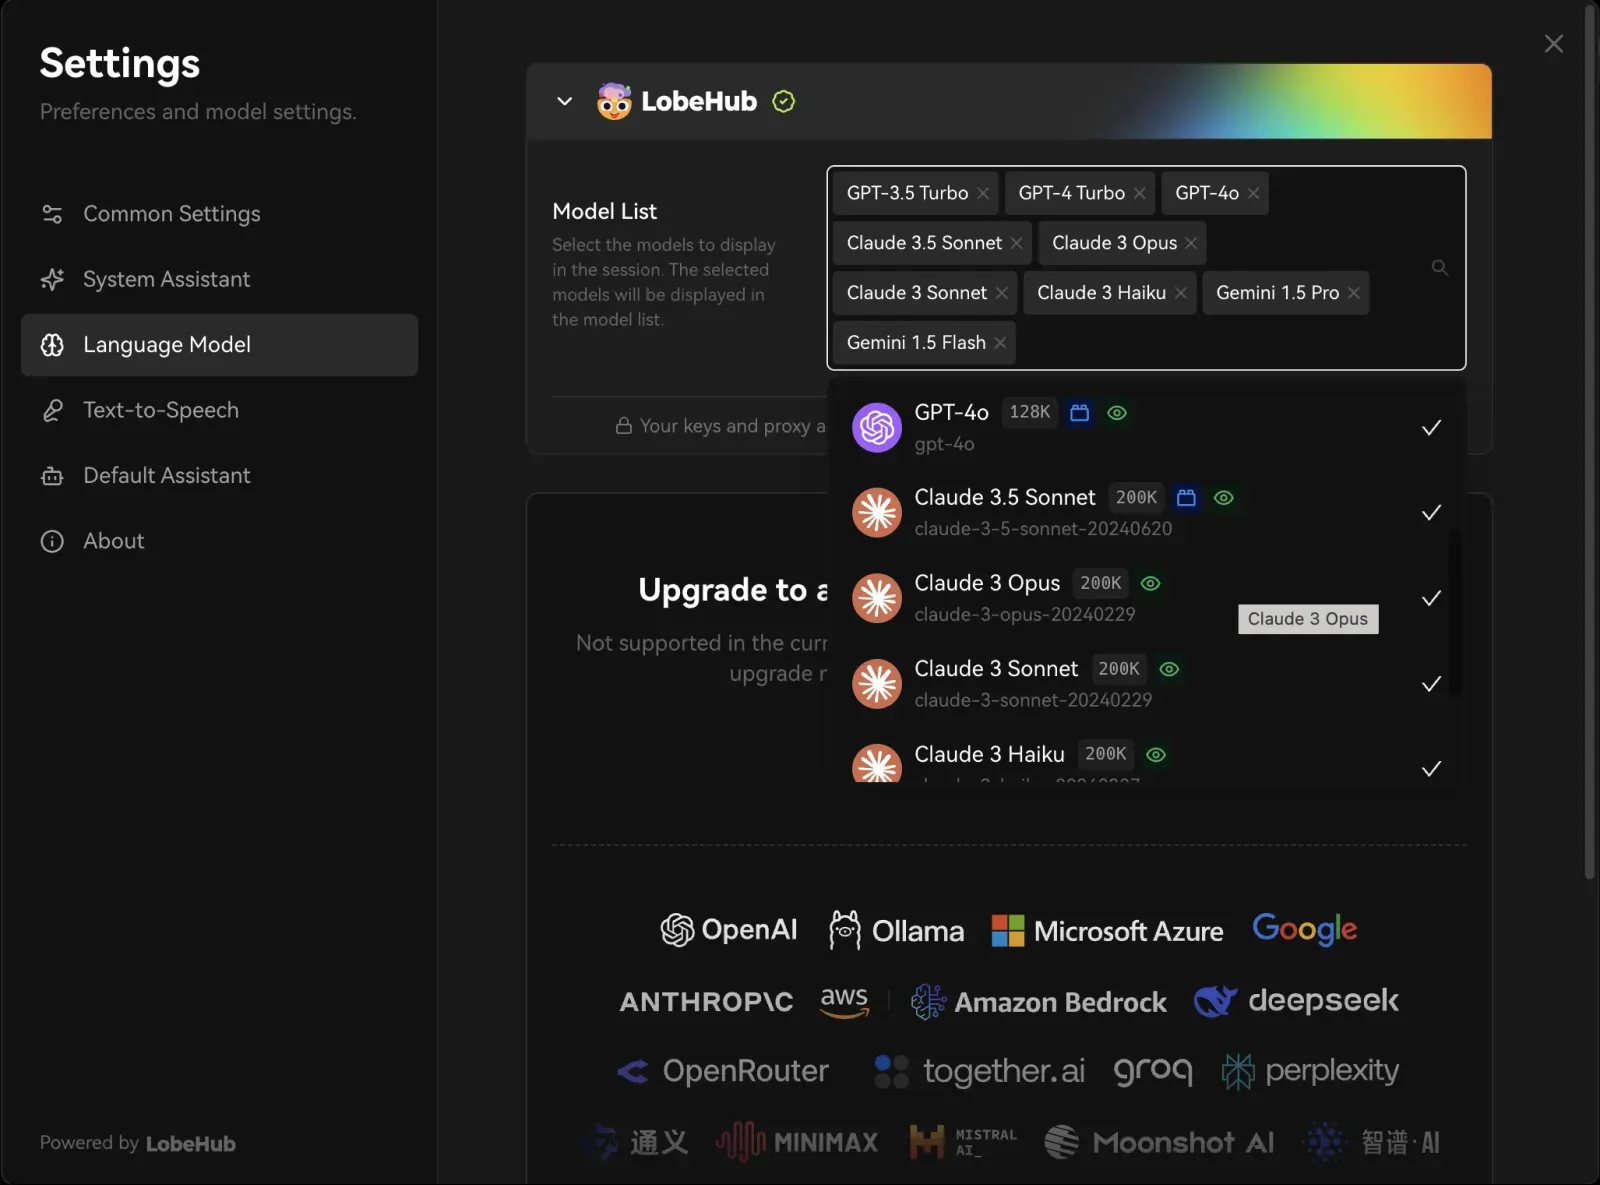Viewport: 1600px width, 1185px height.
Task: Remove the GPT-3.5 Turbo tag
Action: (x=983, y=194)
